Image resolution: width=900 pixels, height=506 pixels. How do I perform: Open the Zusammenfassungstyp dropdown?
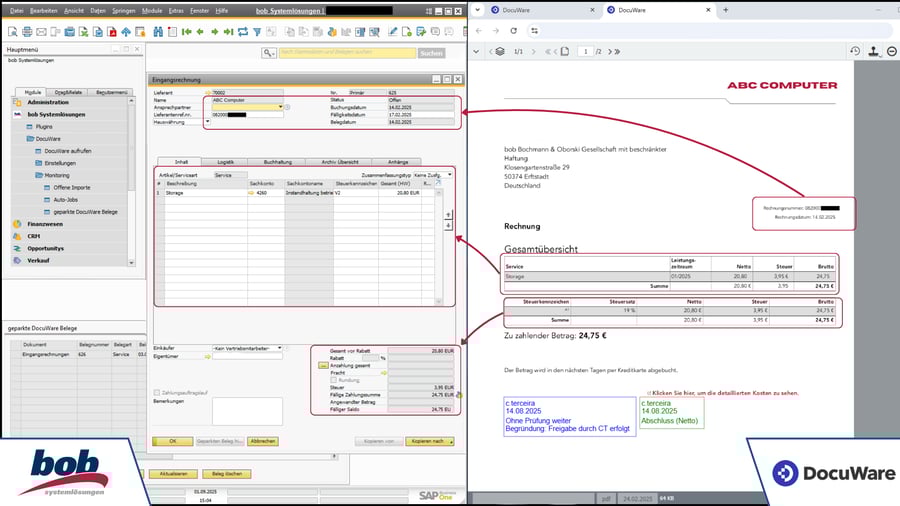click(x=449, y=175)
